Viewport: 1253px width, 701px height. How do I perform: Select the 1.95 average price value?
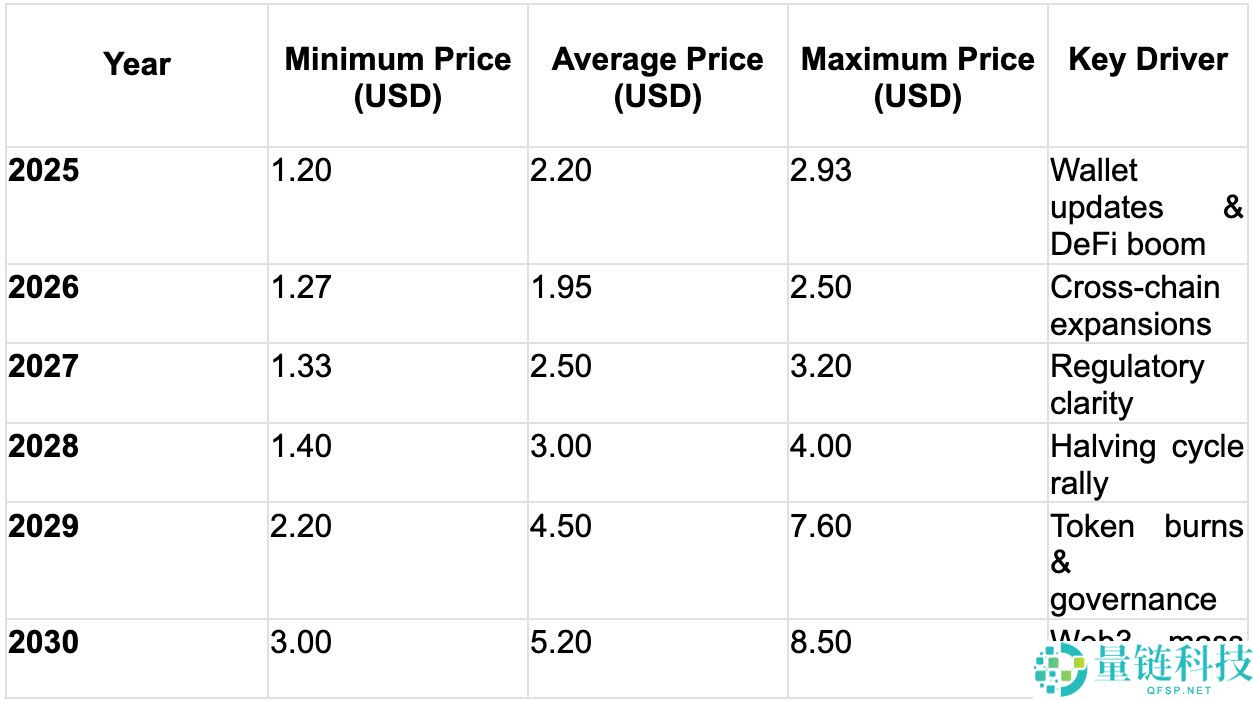[x=561, y=288]
